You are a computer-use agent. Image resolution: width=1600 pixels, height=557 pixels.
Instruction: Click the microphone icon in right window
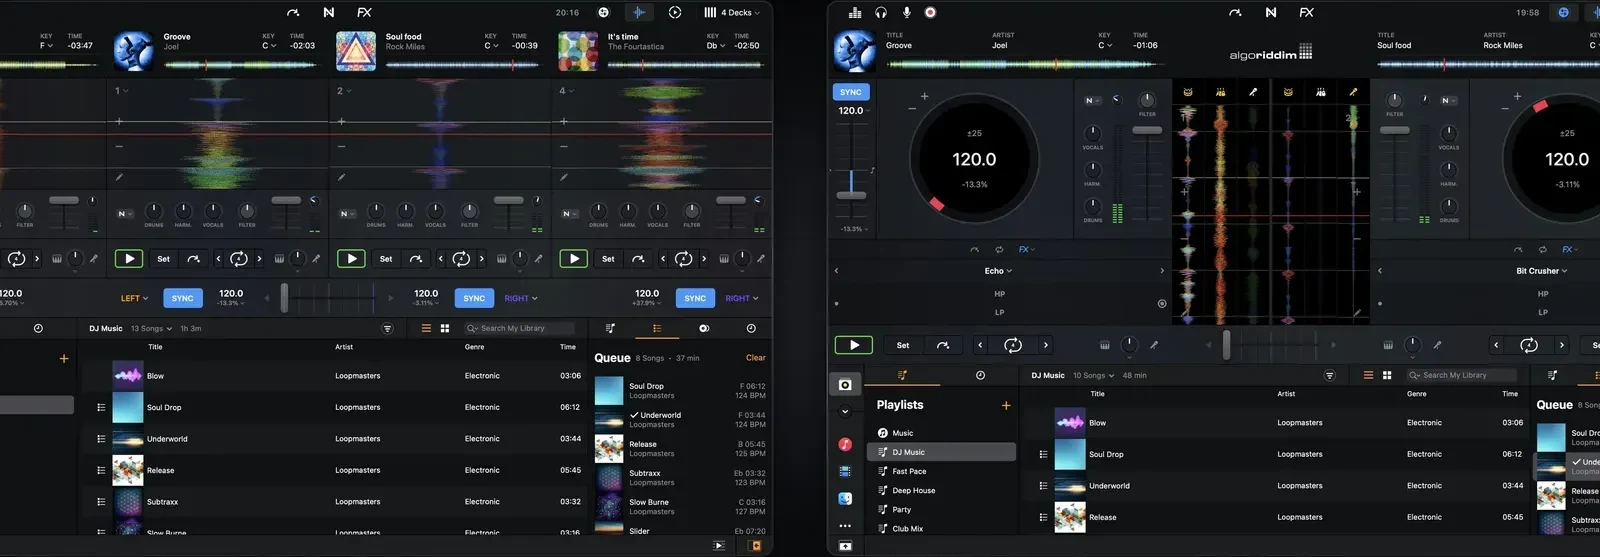[906, 12]
